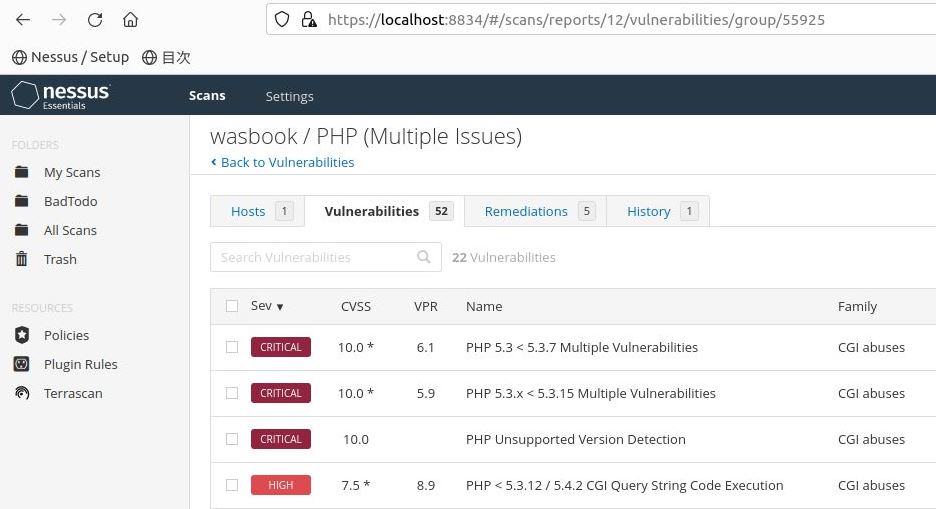Click CRITICAL badge of PHP Unsupported Version row
Screen dimensions: 936x509
click(281, 439)
